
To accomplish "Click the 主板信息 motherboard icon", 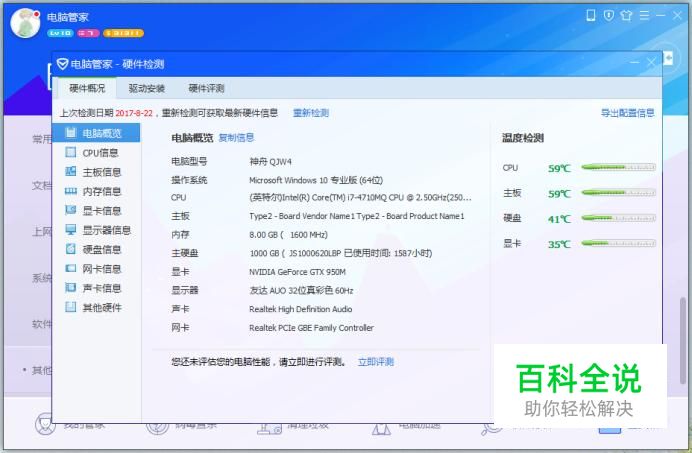I will [71, 172].
